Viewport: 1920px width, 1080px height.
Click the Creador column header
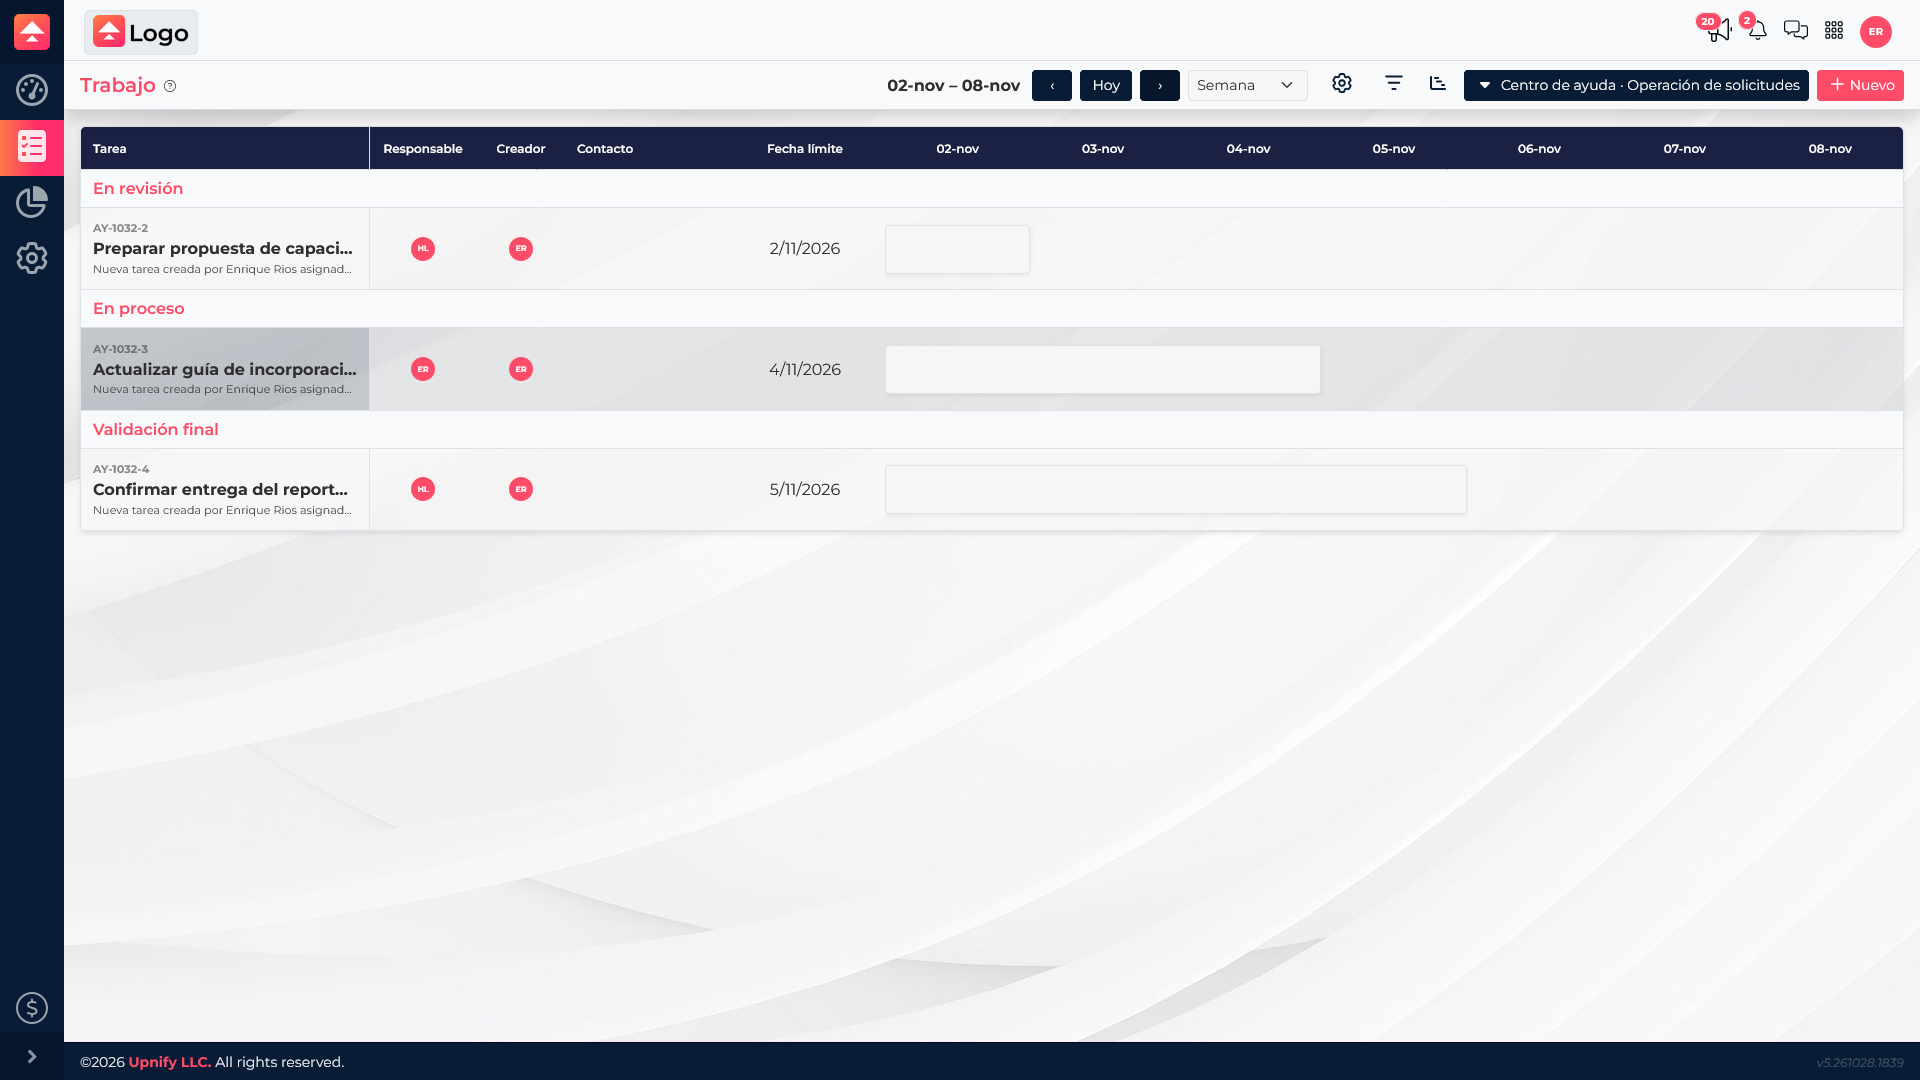click(521, 149)
